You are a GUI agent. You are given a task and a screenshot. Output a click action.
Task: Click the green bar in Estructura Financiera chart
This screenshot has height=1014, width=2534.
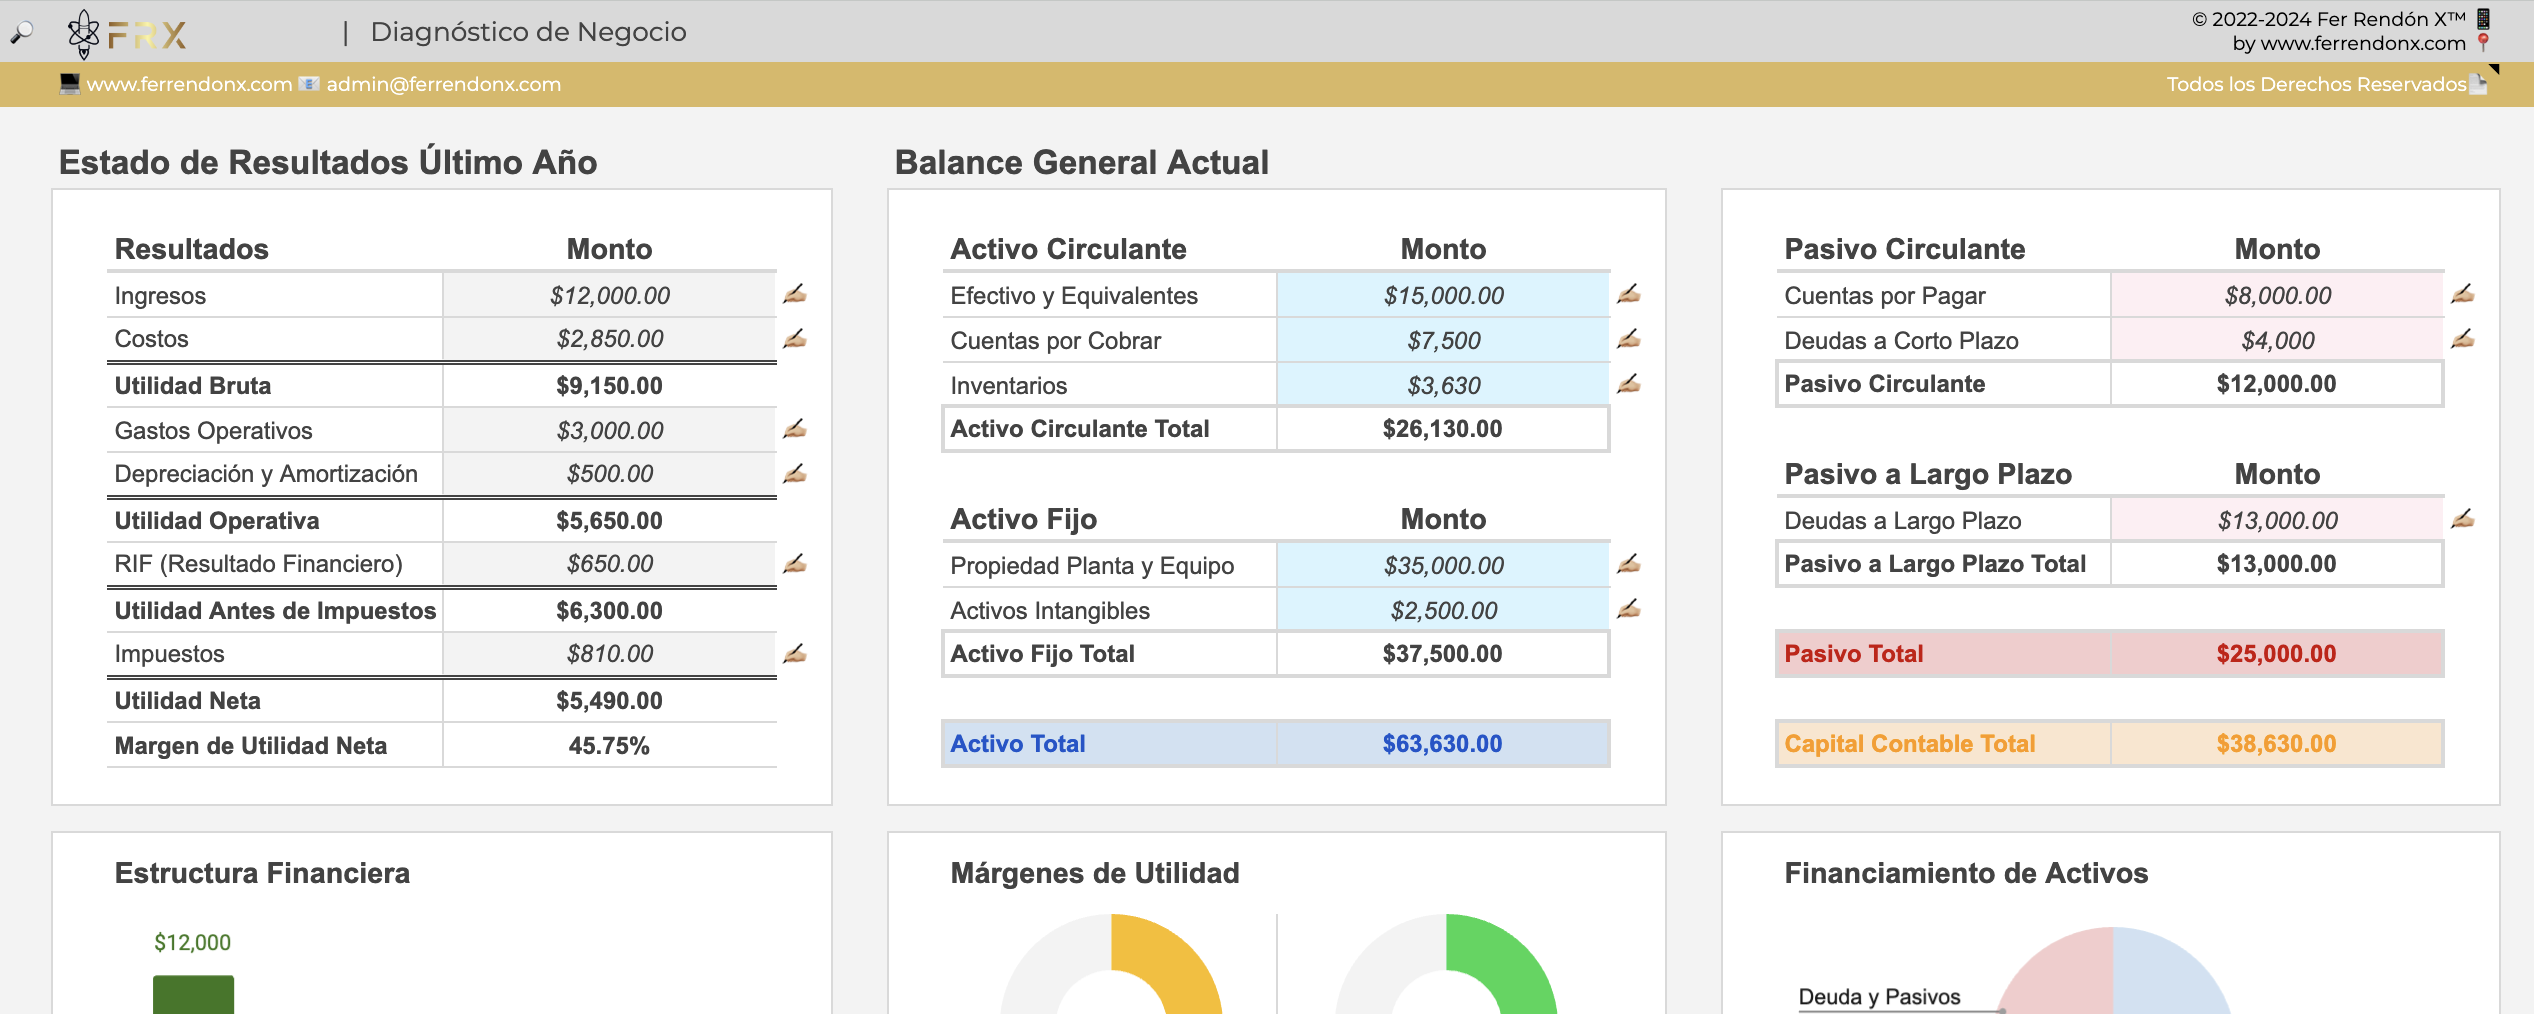point(193,994)
